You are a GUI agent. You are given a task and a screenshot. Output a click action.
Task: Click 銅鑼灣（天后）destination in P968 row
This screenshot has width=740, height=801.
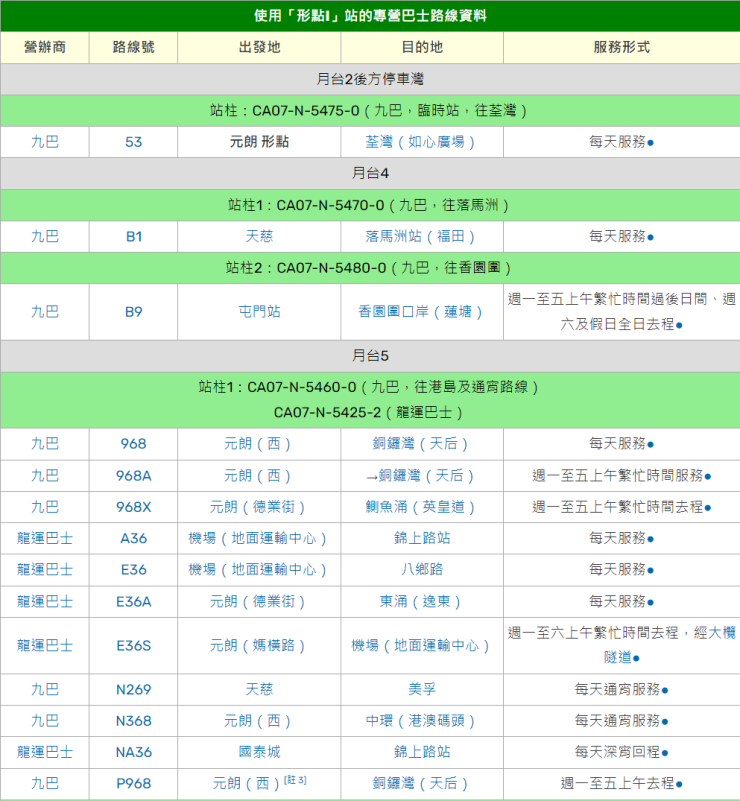tap(421, 783)
